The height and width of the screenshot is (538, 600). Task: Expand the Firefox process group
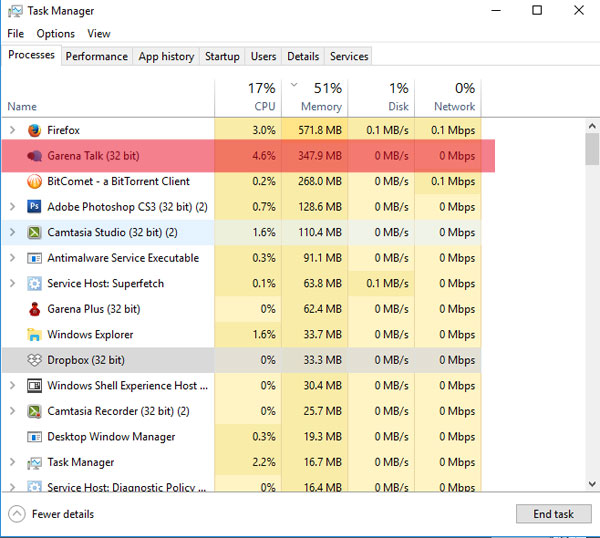[x=12, y=130]
